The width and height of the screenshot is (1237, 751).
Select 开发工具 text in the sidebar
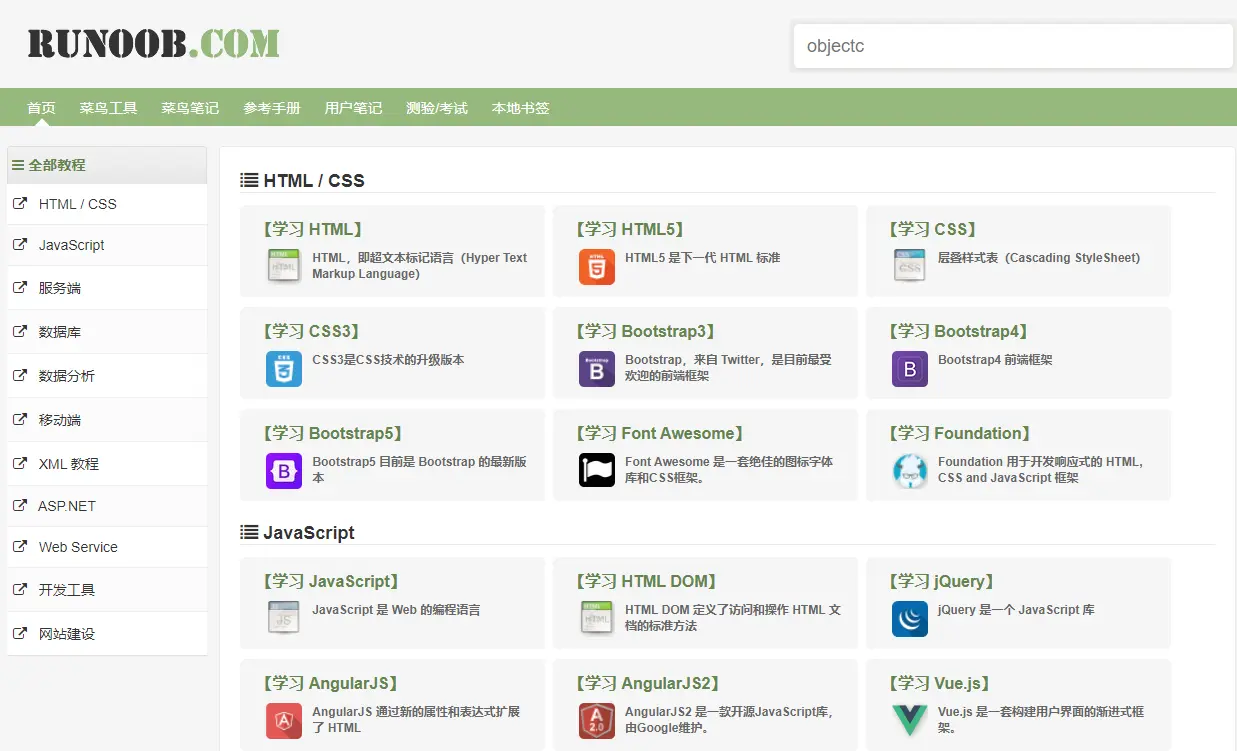click(67, 590)
